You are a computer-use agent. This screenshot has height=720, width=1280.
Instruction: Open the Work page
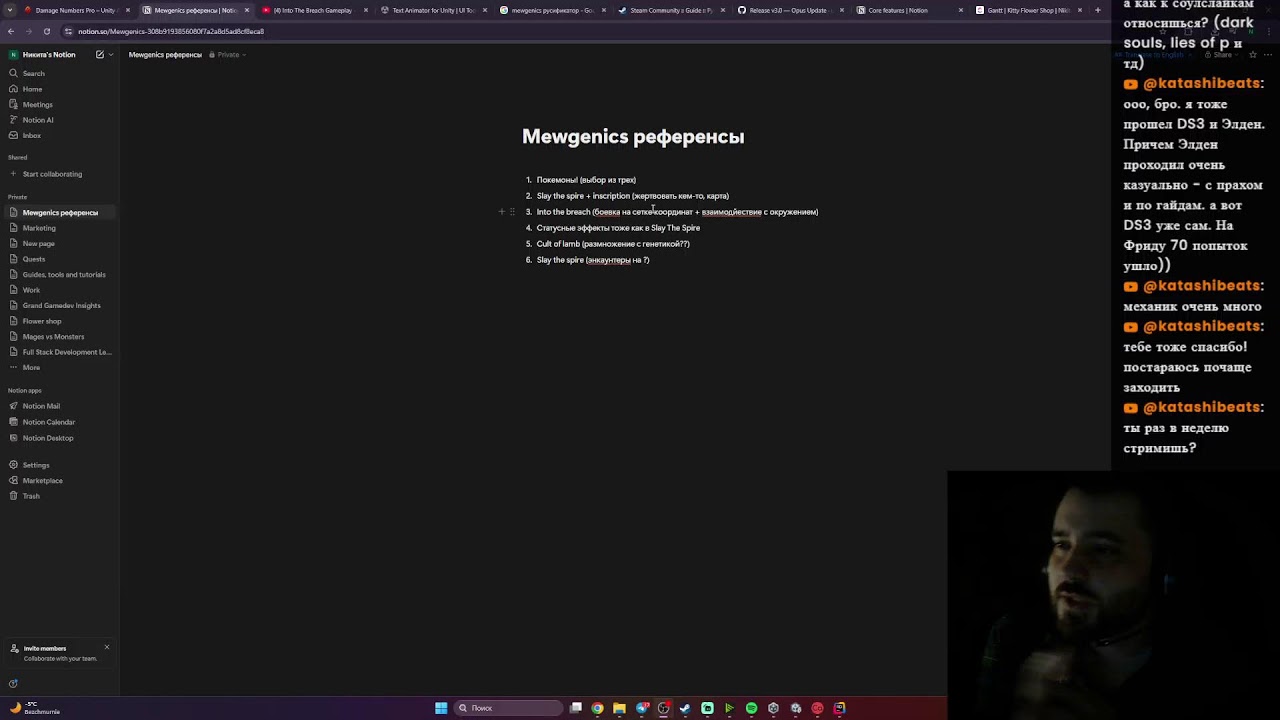point(60,290)
